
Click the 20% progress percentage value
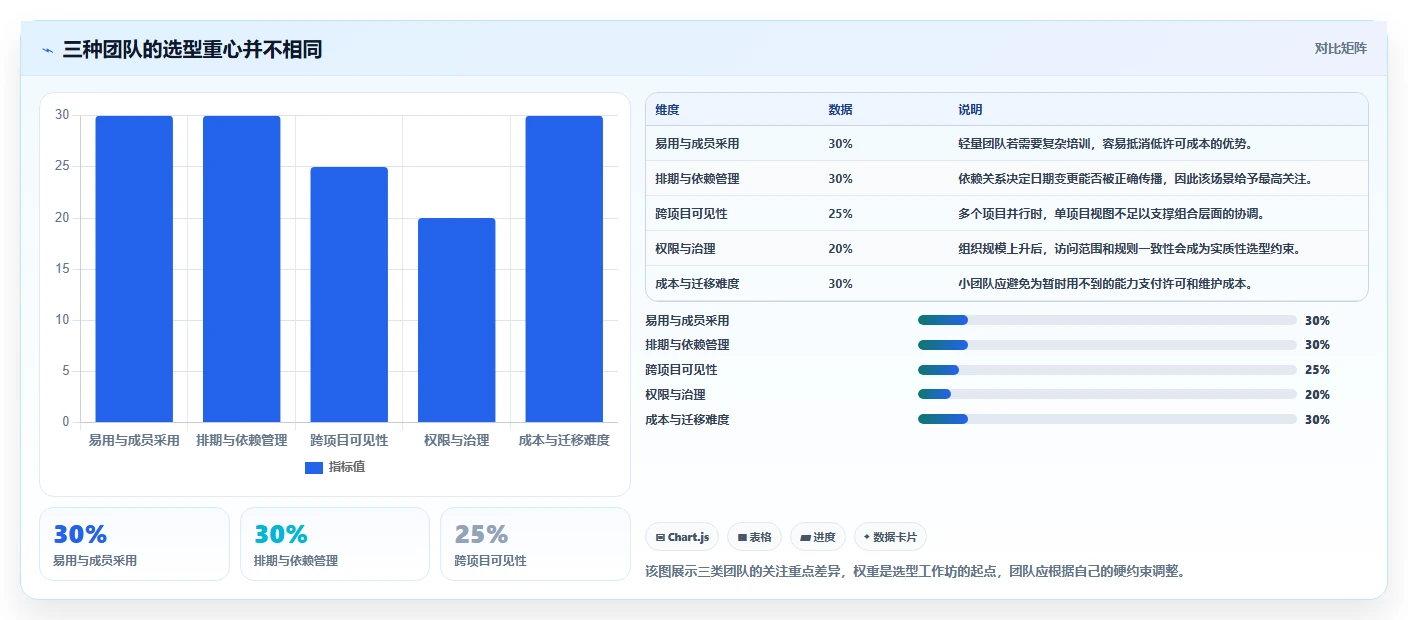1317,395
